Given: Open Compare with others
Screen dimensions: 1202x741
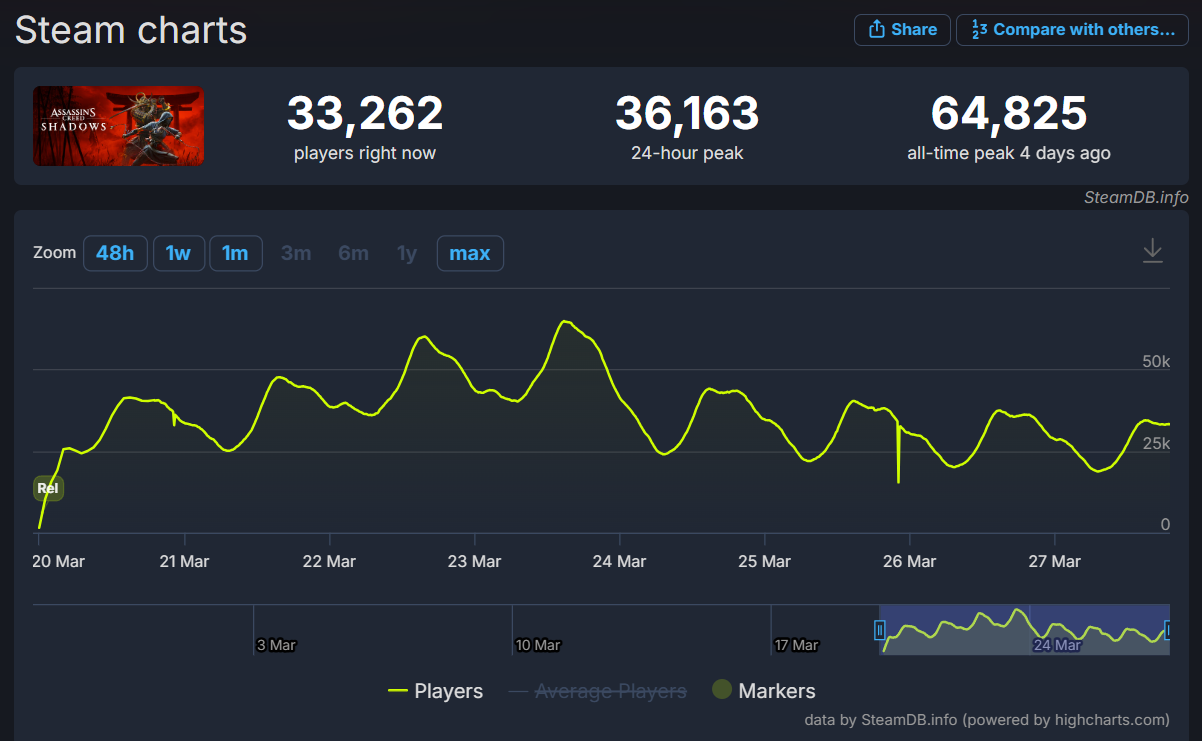Looking at the screenshot, I should [1072, 30].
